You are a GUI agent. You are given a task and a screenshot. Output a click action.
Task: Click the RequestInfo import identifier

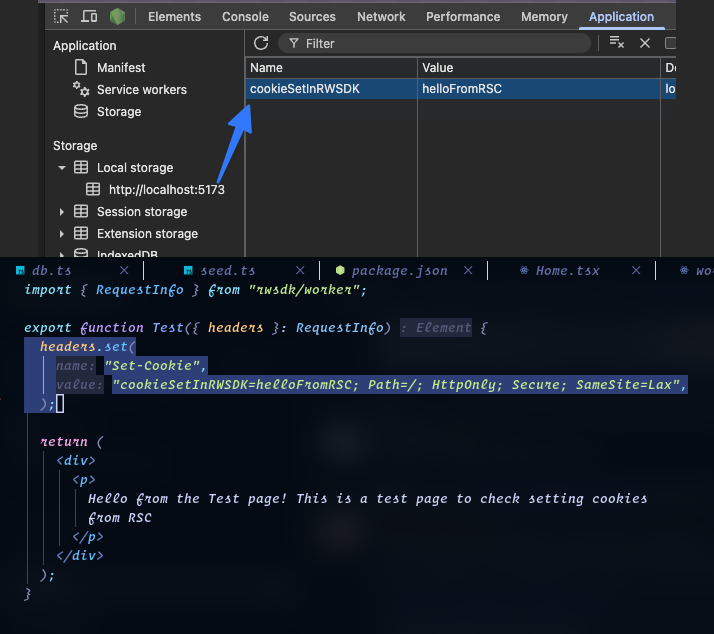point(139,290)
